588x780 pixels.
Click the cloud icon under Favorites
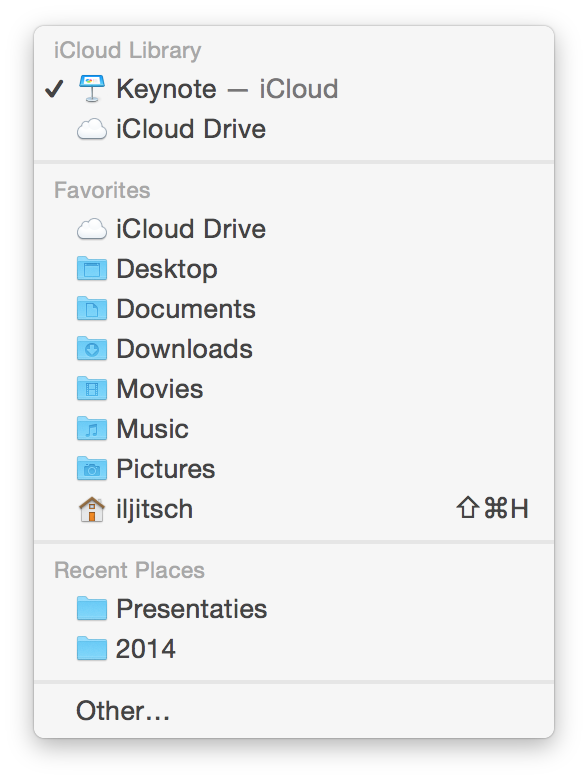click(x=92, y=229)
